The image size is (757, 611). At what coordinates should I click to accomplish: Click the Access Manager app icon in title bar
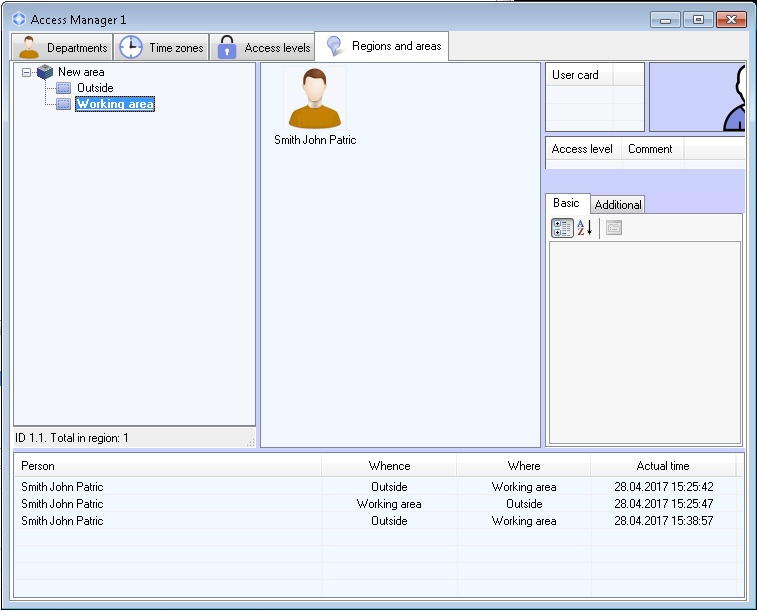coord(19,19)
